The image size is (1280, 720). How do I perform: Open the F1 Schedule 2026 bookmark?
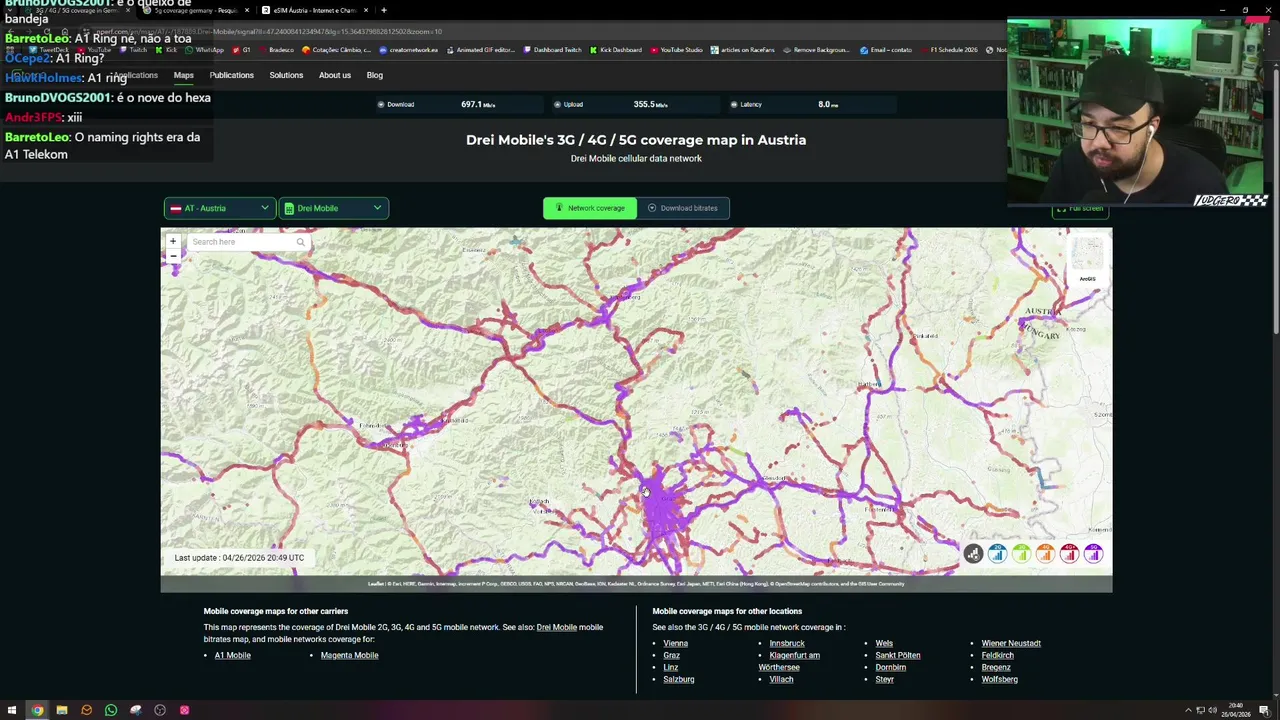pyautogui.click(x=949, y=50)
